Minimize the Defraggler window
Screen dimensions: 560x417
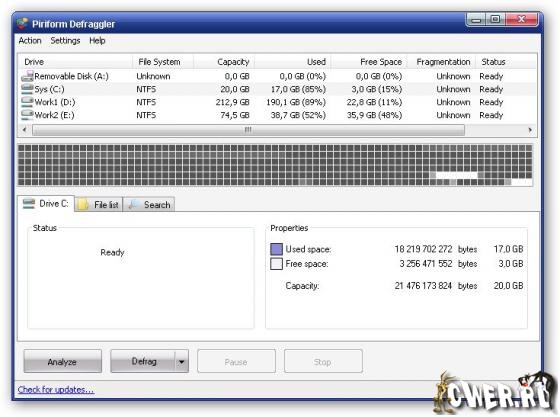476,20
